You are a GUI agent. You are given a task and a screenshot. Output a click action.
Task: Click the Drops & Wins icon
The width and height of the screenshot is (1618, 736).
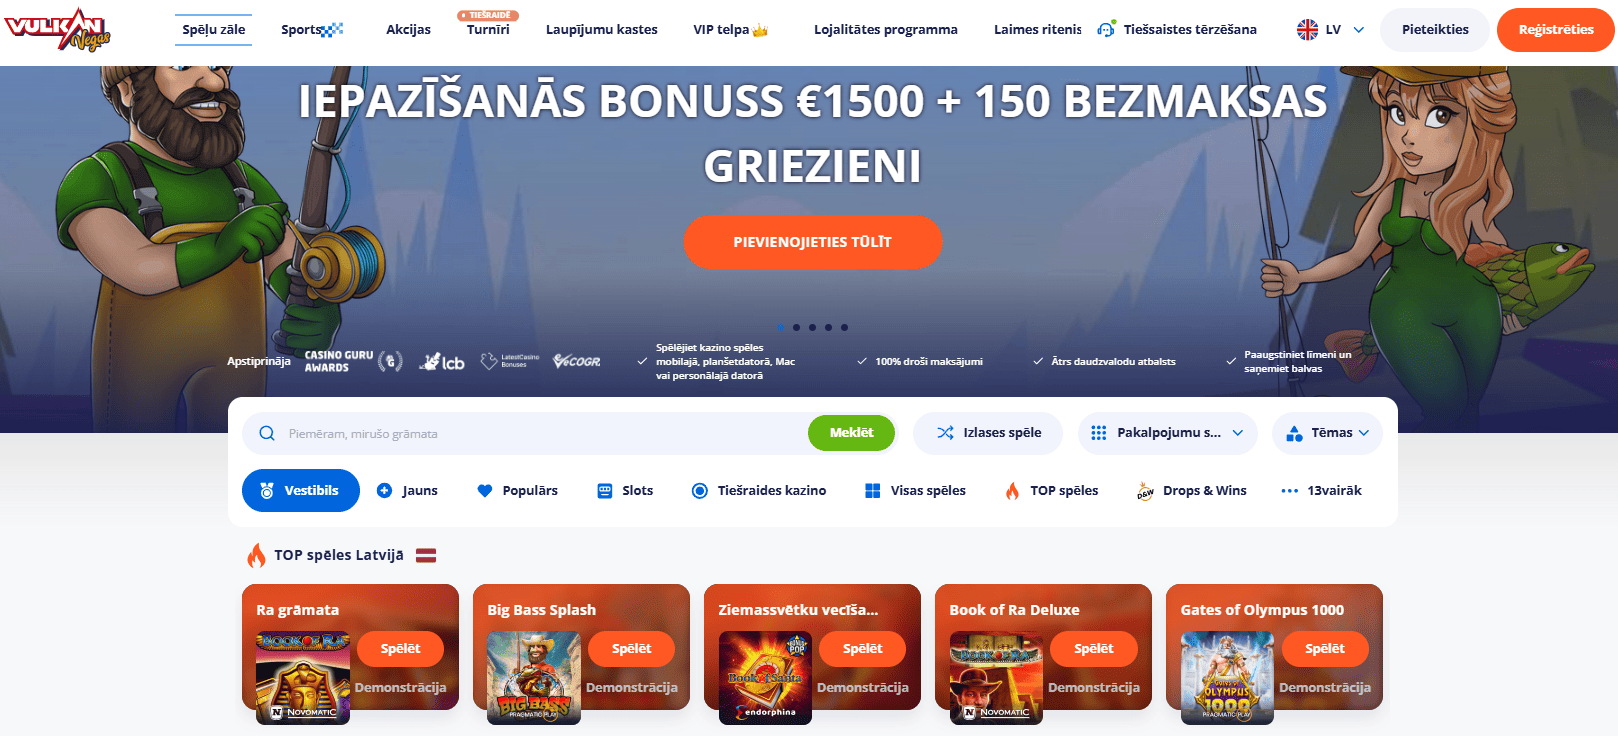point(1145,491)
